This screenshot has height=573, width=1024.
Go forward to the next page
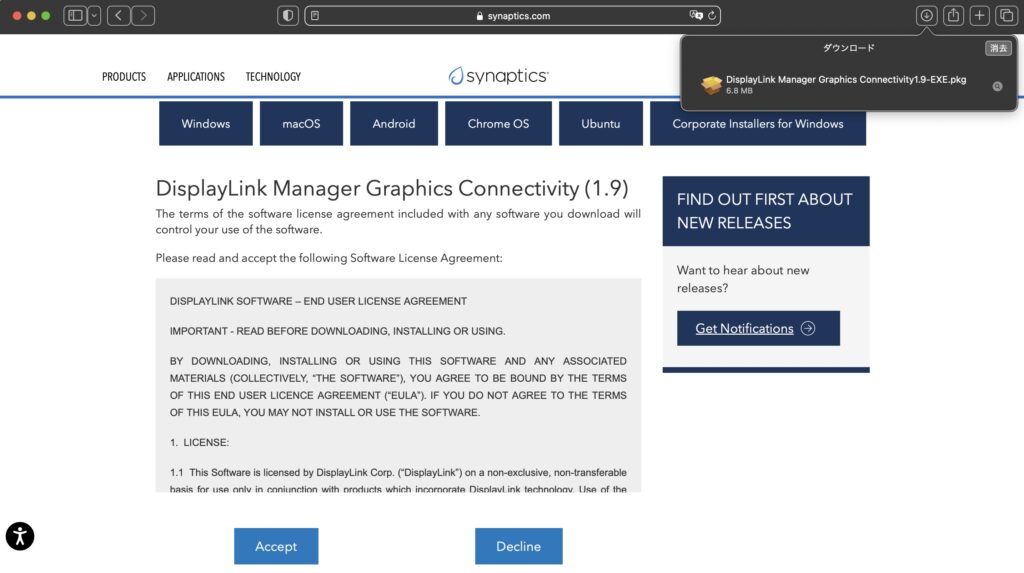pos(143,15)
